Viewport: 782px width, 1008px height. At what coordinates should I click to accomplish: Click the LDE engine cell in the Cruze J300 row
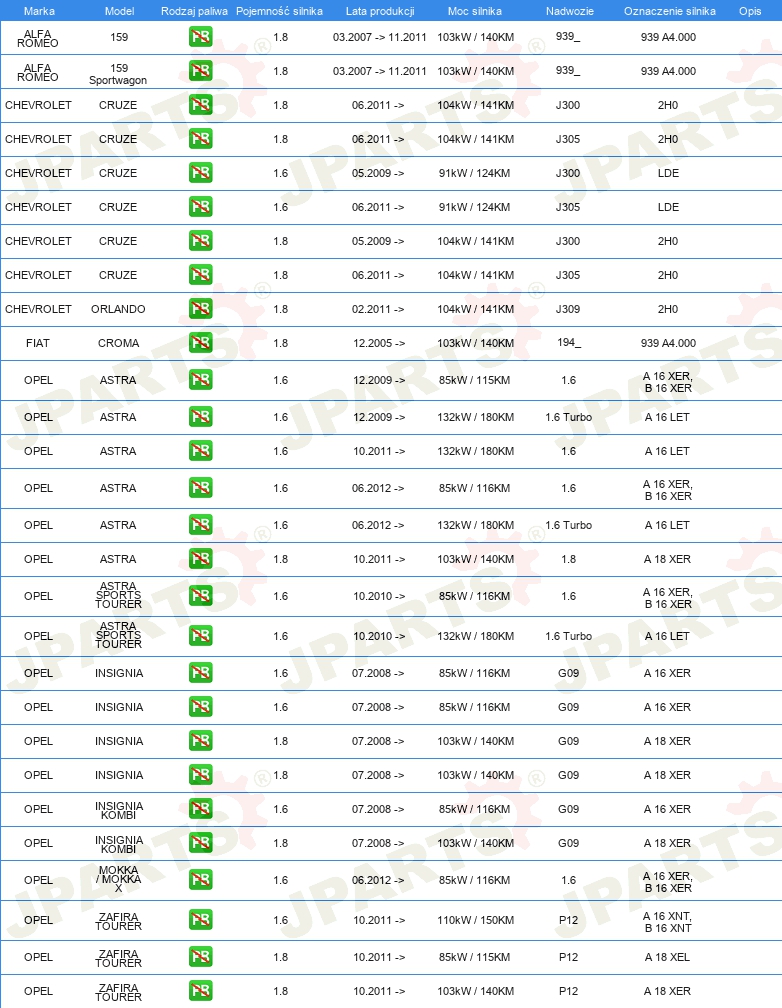(x=668, y=174)
